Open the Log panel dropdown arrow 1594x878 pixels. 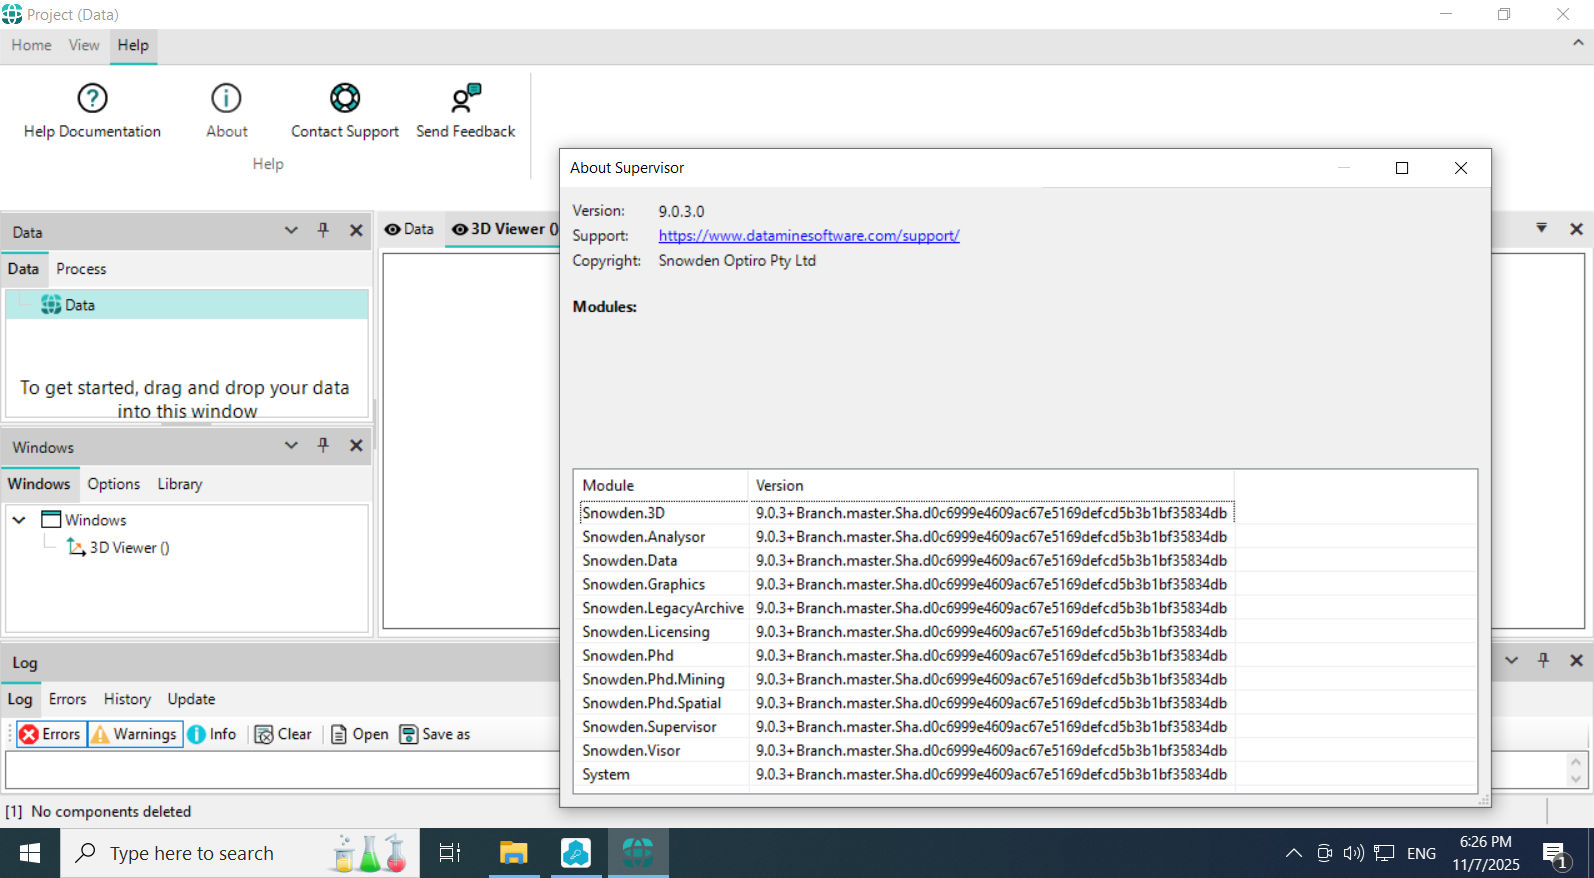point(1511,661)
